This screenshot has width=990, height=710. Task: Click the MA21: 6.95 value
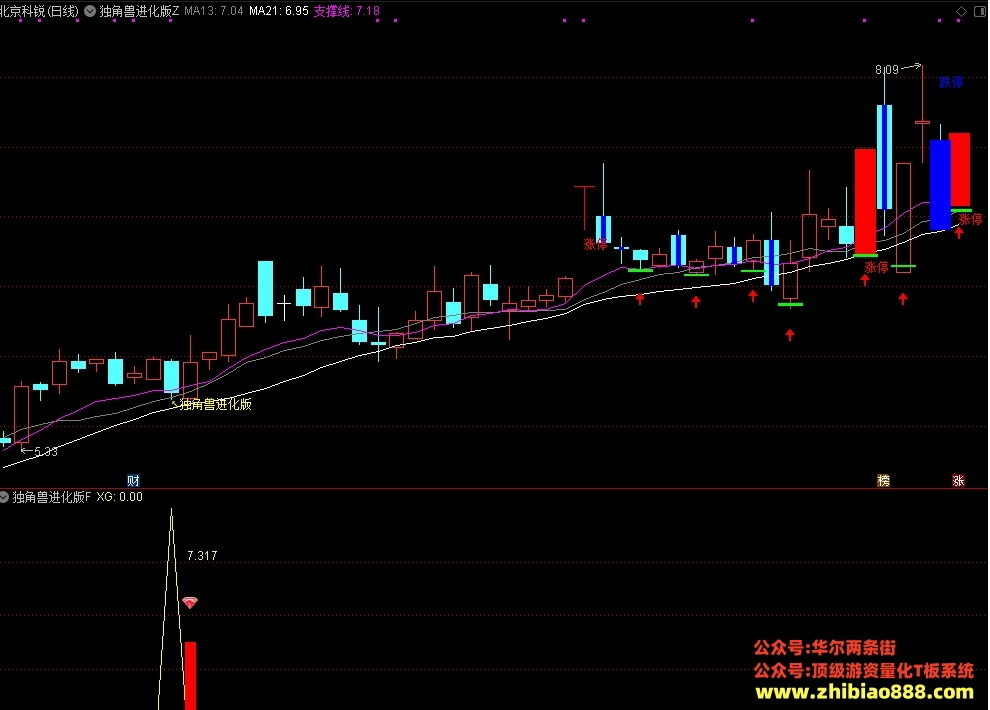pos(279,11)
